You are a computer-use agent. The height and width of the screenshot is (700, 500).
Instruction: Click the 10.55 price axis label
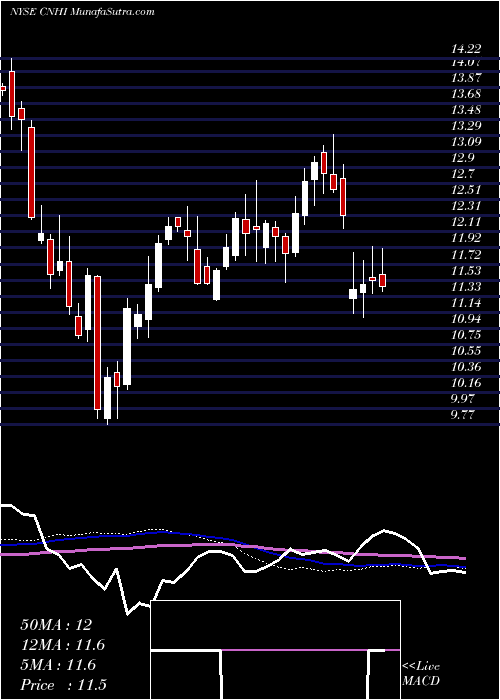point(466,351)
